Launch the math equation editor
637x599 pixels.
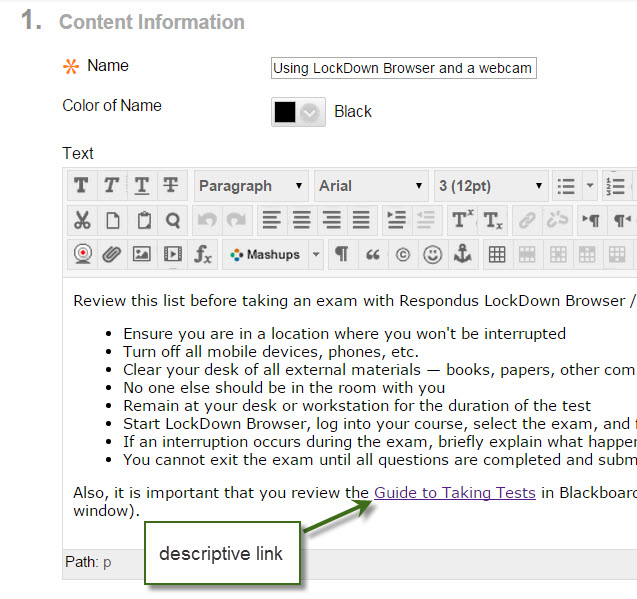point(202,255)
